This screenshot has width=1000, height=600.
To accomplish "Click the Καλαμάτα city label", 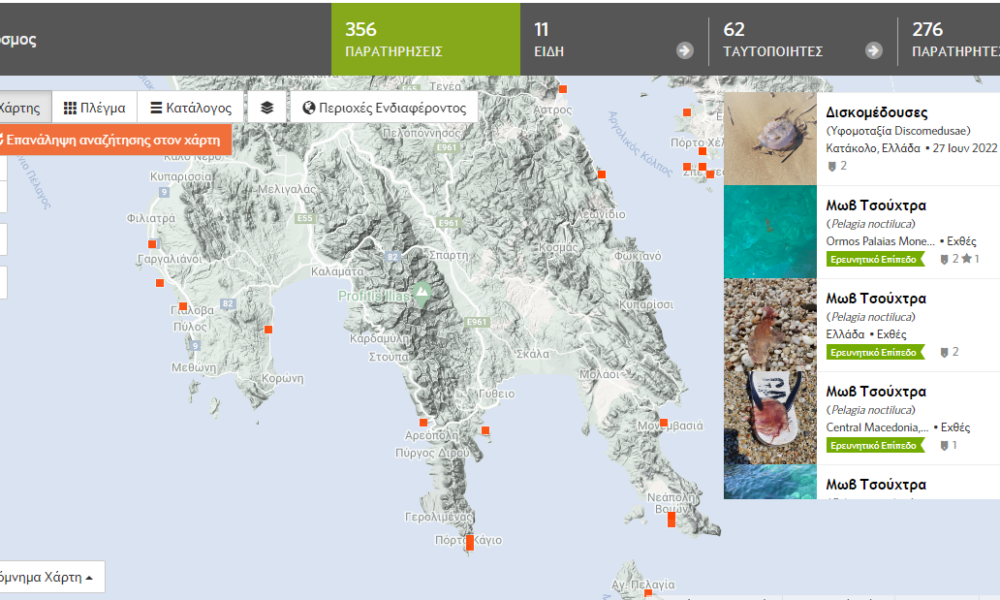I will [x=337, y=272].
